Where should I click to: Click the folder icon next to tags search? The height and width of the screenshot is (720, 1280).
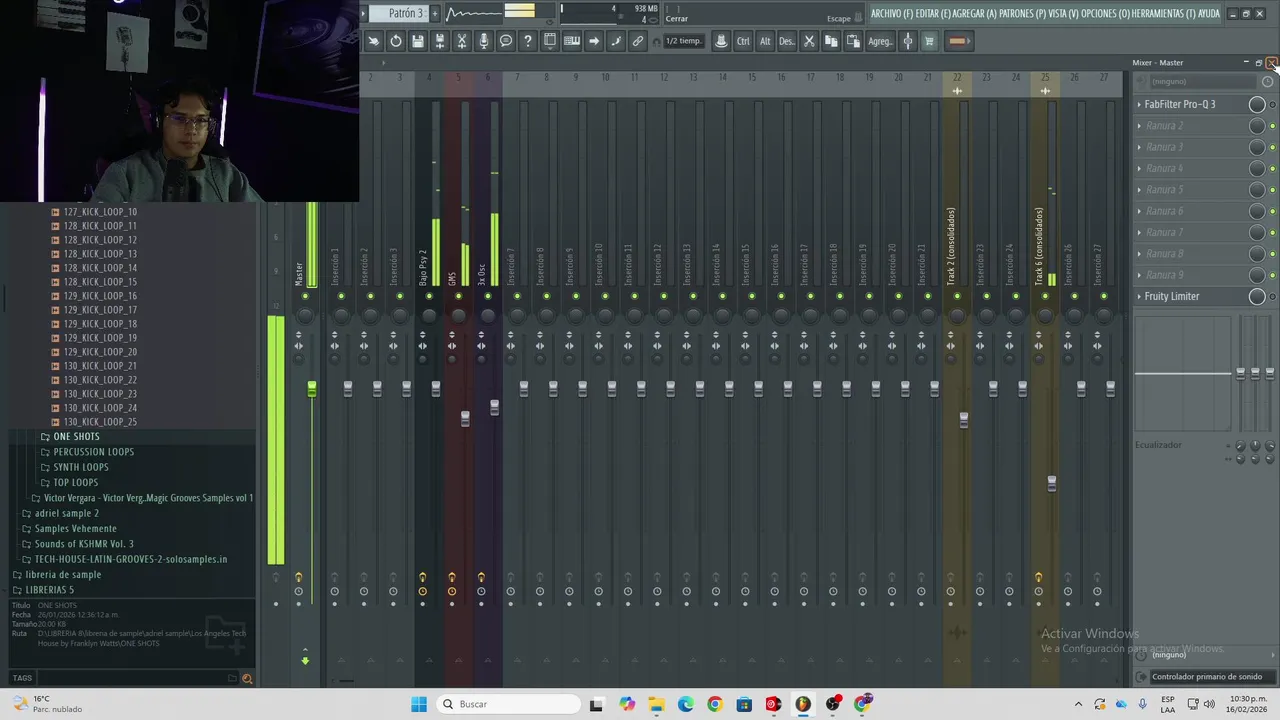pos(232,678)
